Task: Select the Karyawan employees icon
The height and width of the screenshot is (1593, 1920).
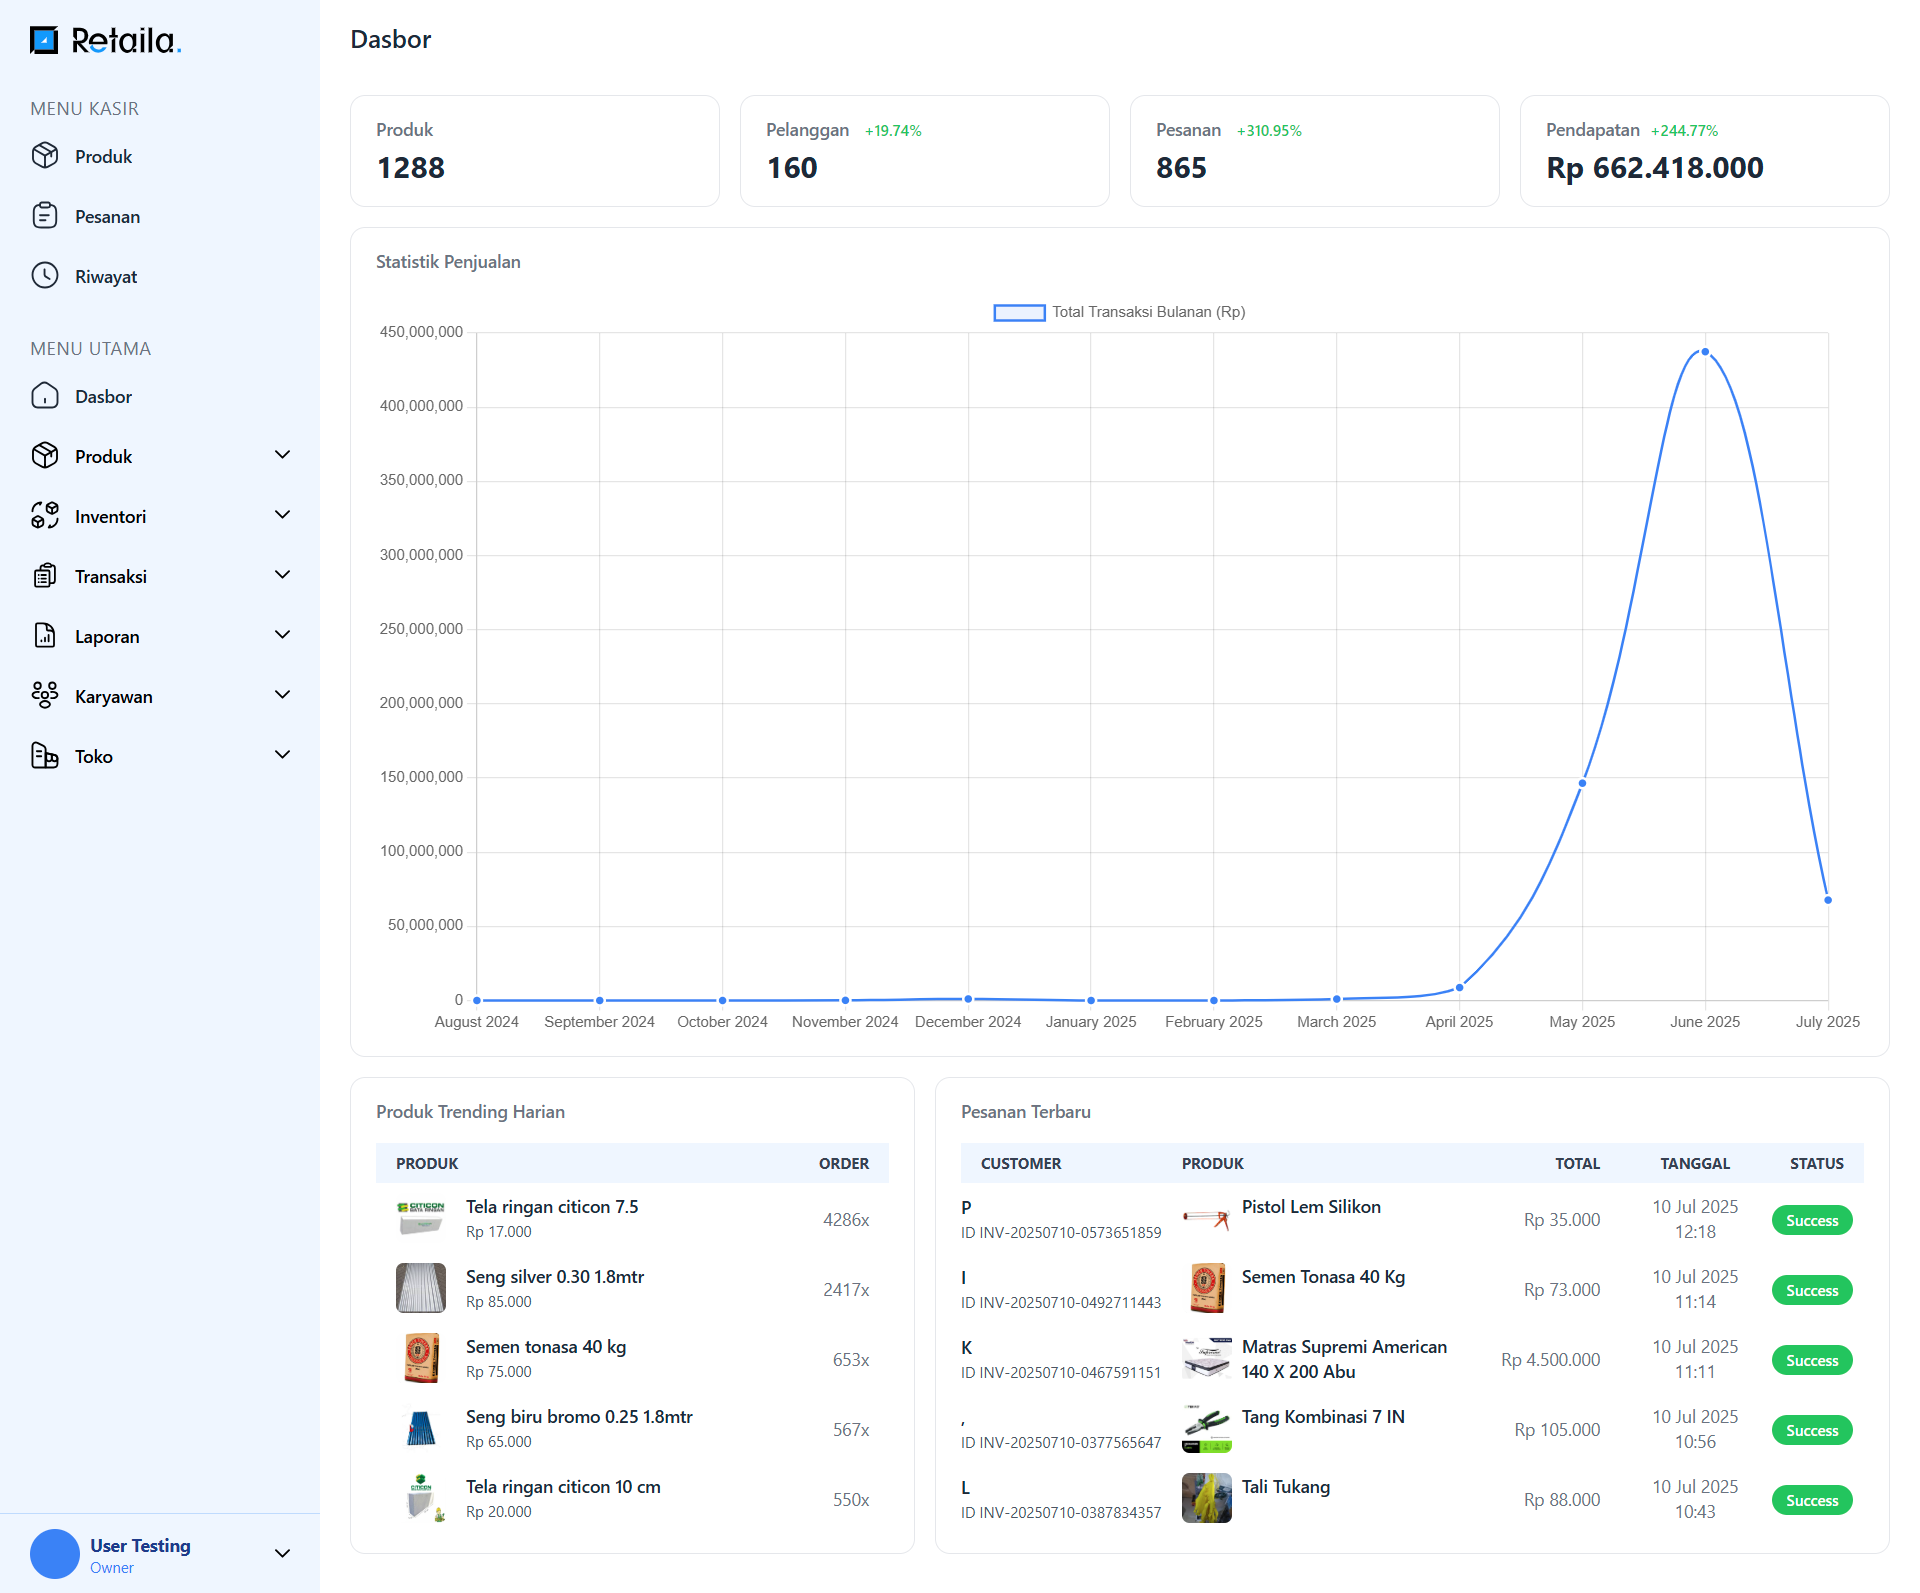Action: click(46, 696)
